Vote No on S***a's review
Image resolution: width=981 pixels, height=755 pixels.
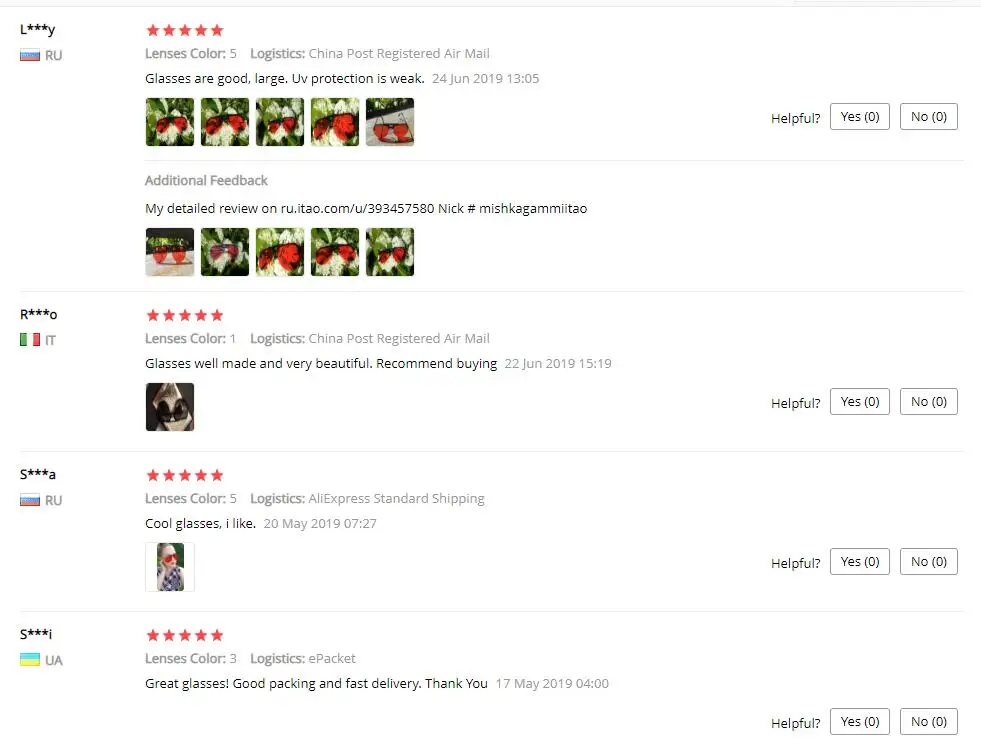coord(928,562)
